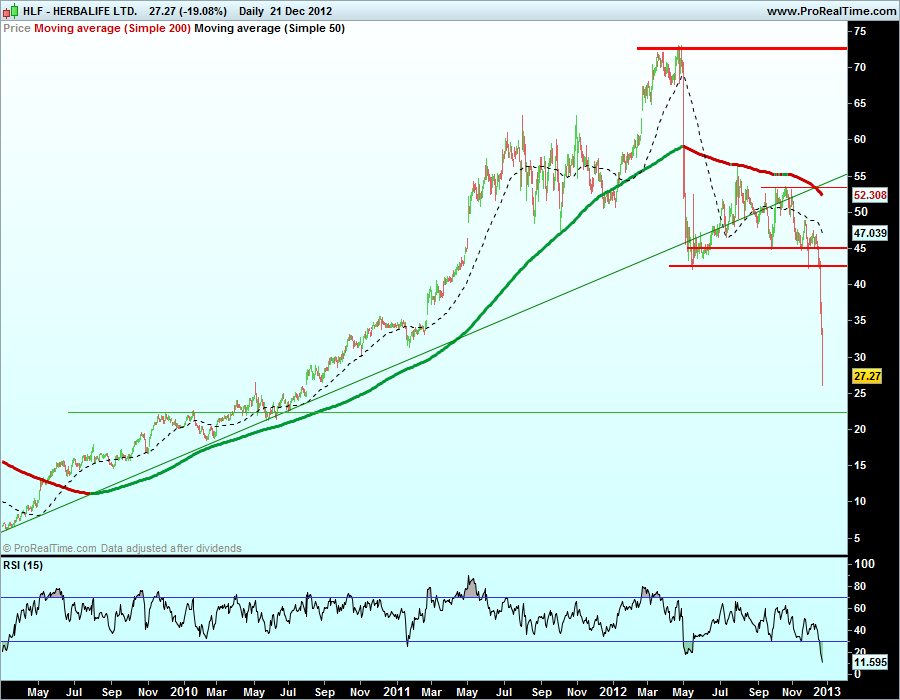Click the 11.595 RSI value tag
Image resolution: width=900 pixels, height=700 pixels.
click(870, 662)
